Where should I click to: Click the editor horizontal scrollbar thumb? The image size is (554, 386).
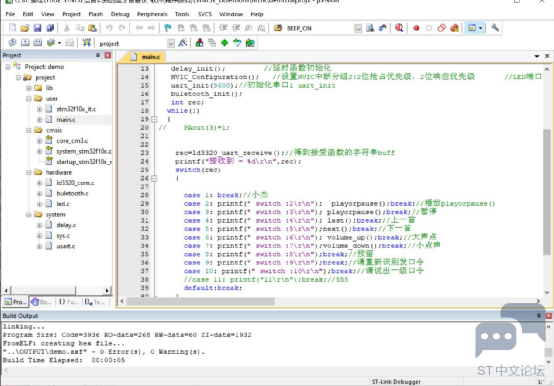click(200, 302)
